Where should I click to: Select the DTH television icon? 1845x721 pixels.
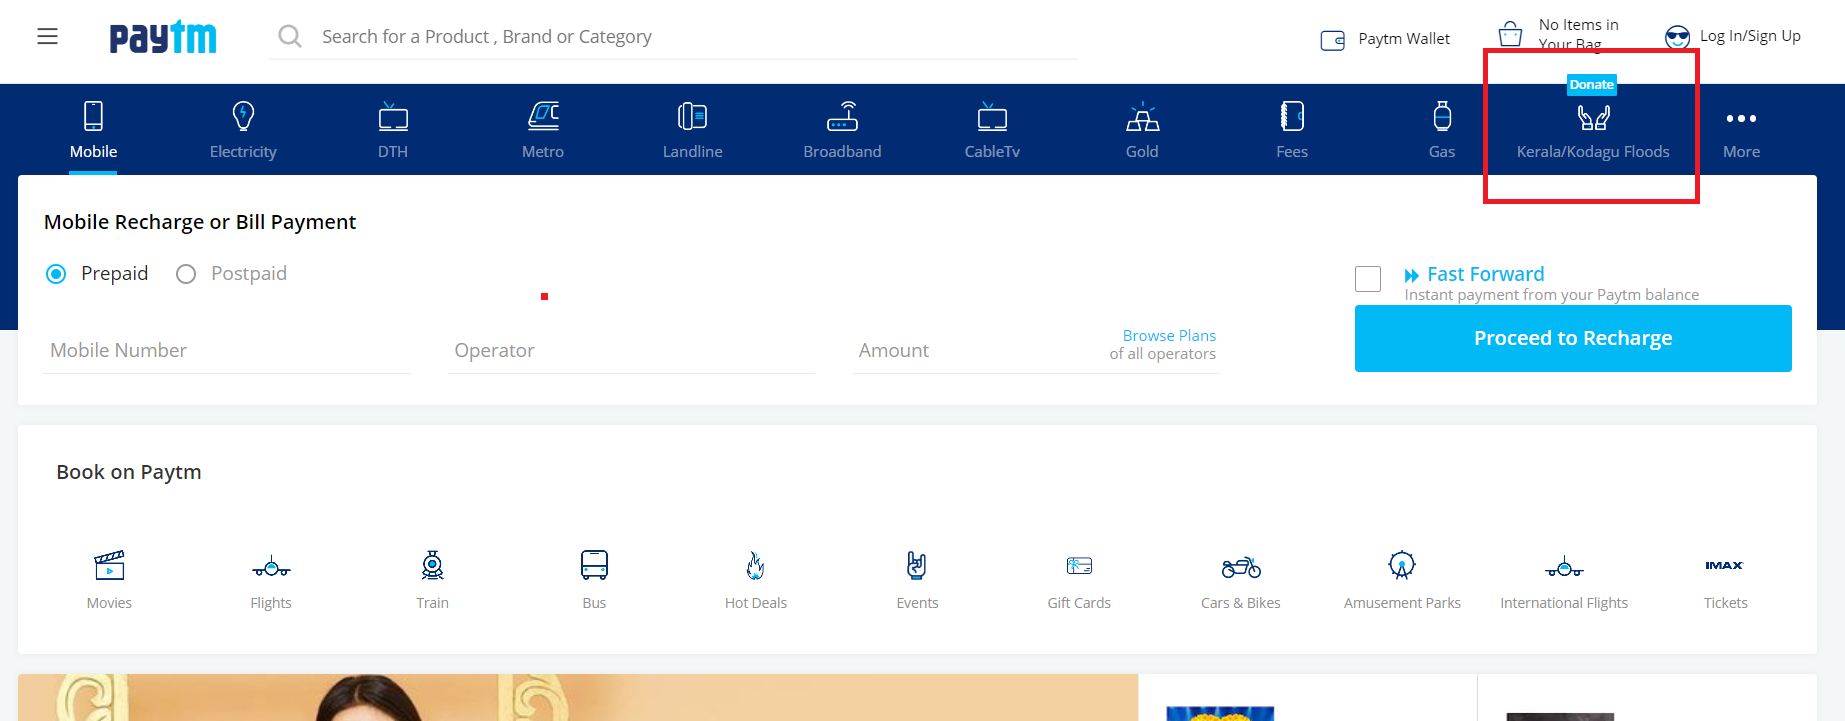[x=393, y=116]
